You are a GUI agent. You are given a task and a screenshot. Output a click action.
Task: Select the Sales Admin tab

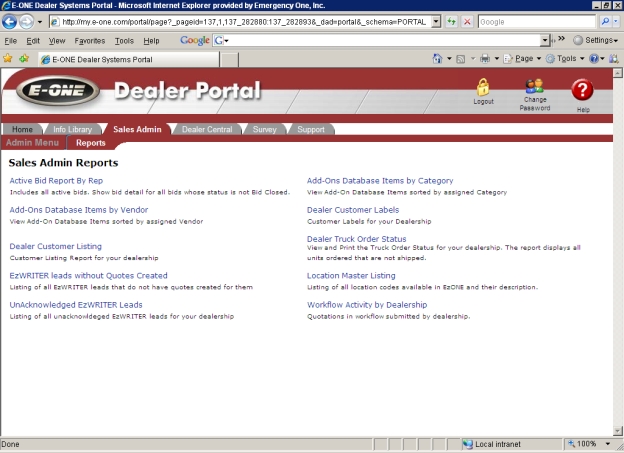(x=137, y=129)
